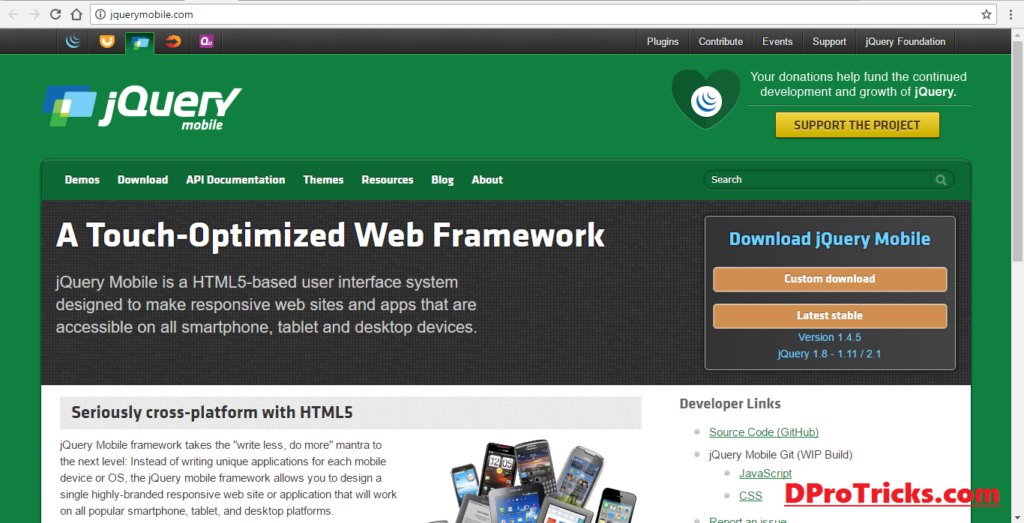
Task: Go to the browser home page icon
Action: [x=76, y=14]
